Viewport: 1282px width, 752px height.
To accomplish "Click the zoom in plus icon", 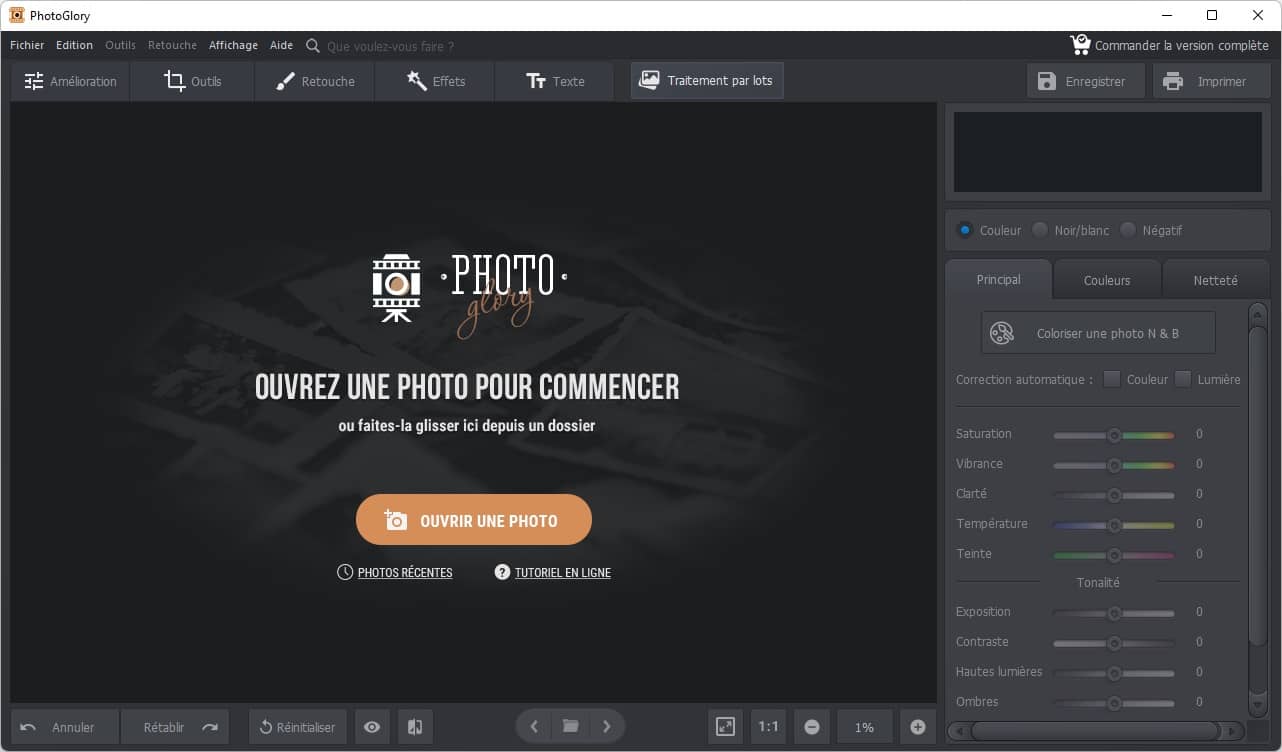I will (918, 727).
